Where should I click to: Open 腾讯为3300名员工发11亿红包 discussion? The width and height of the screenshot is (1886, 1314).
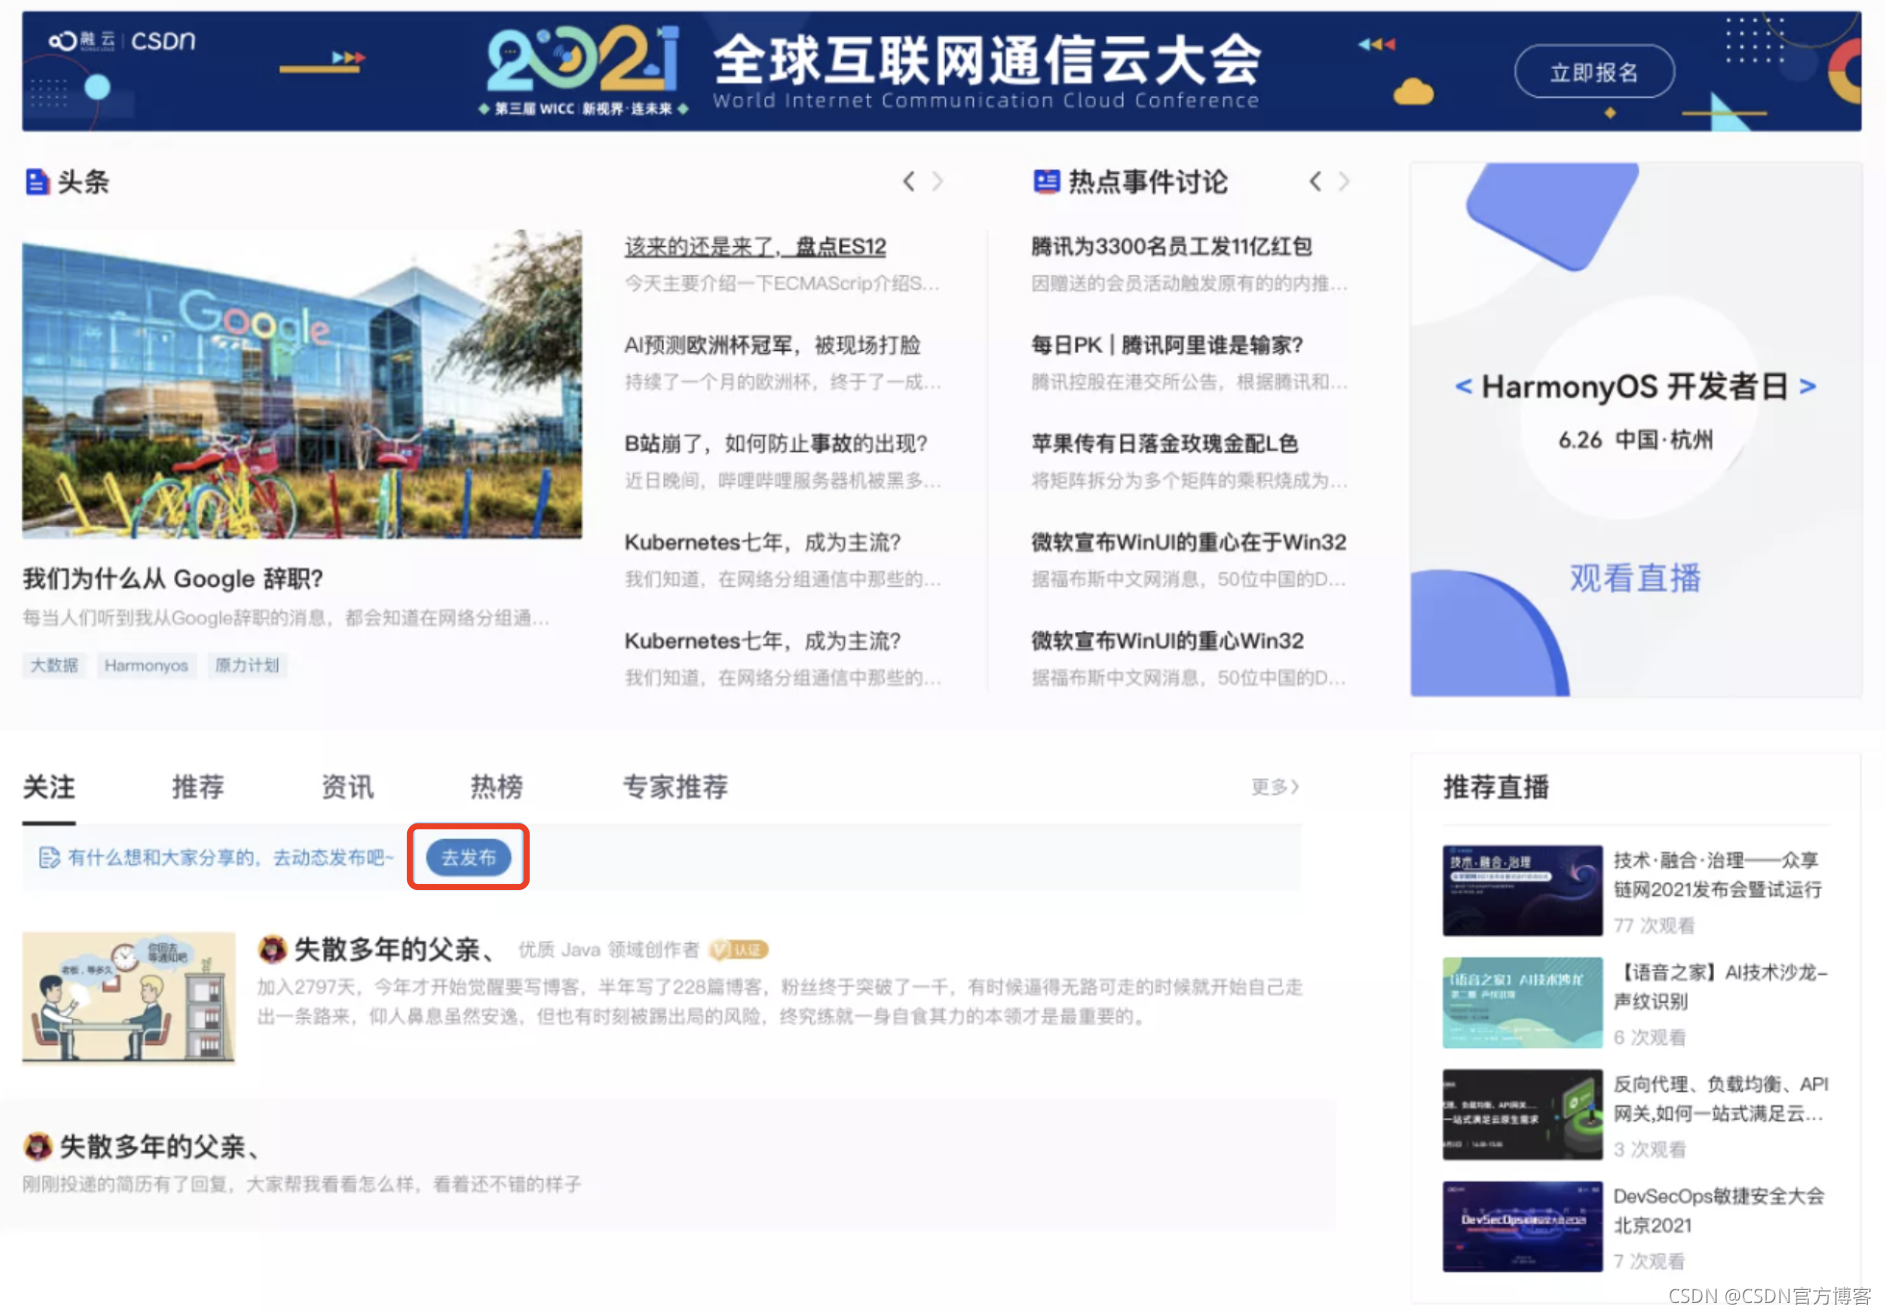(x=1171, y=246)
